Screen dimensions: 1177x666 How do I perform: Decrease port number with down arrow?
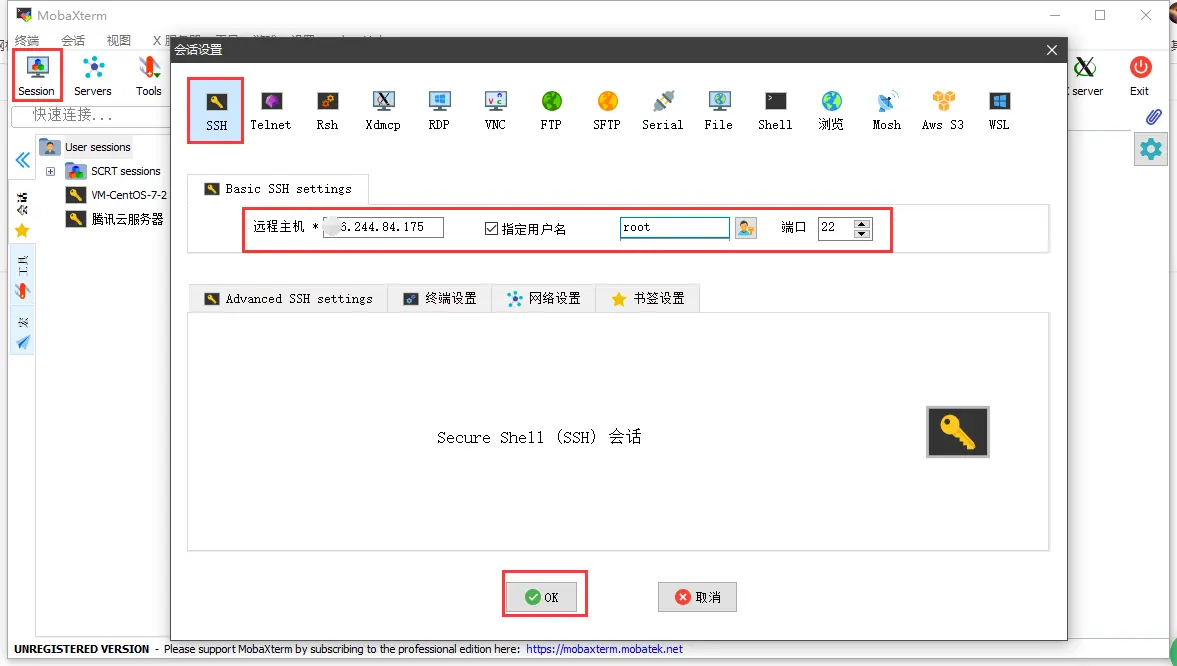coord(862,234)
